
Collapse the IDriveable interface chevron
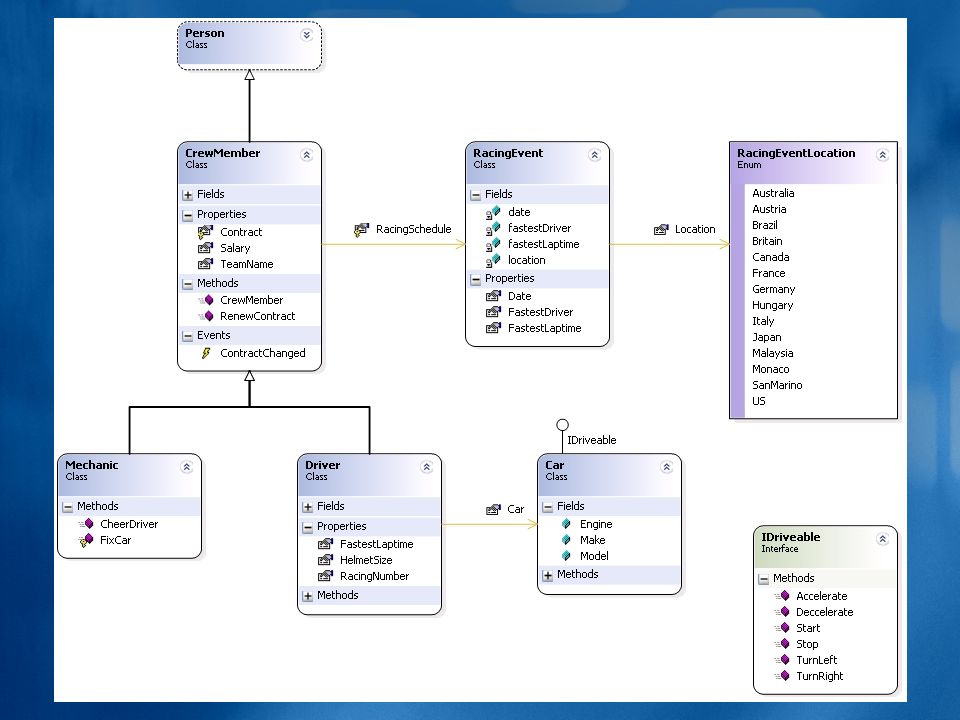882,539
